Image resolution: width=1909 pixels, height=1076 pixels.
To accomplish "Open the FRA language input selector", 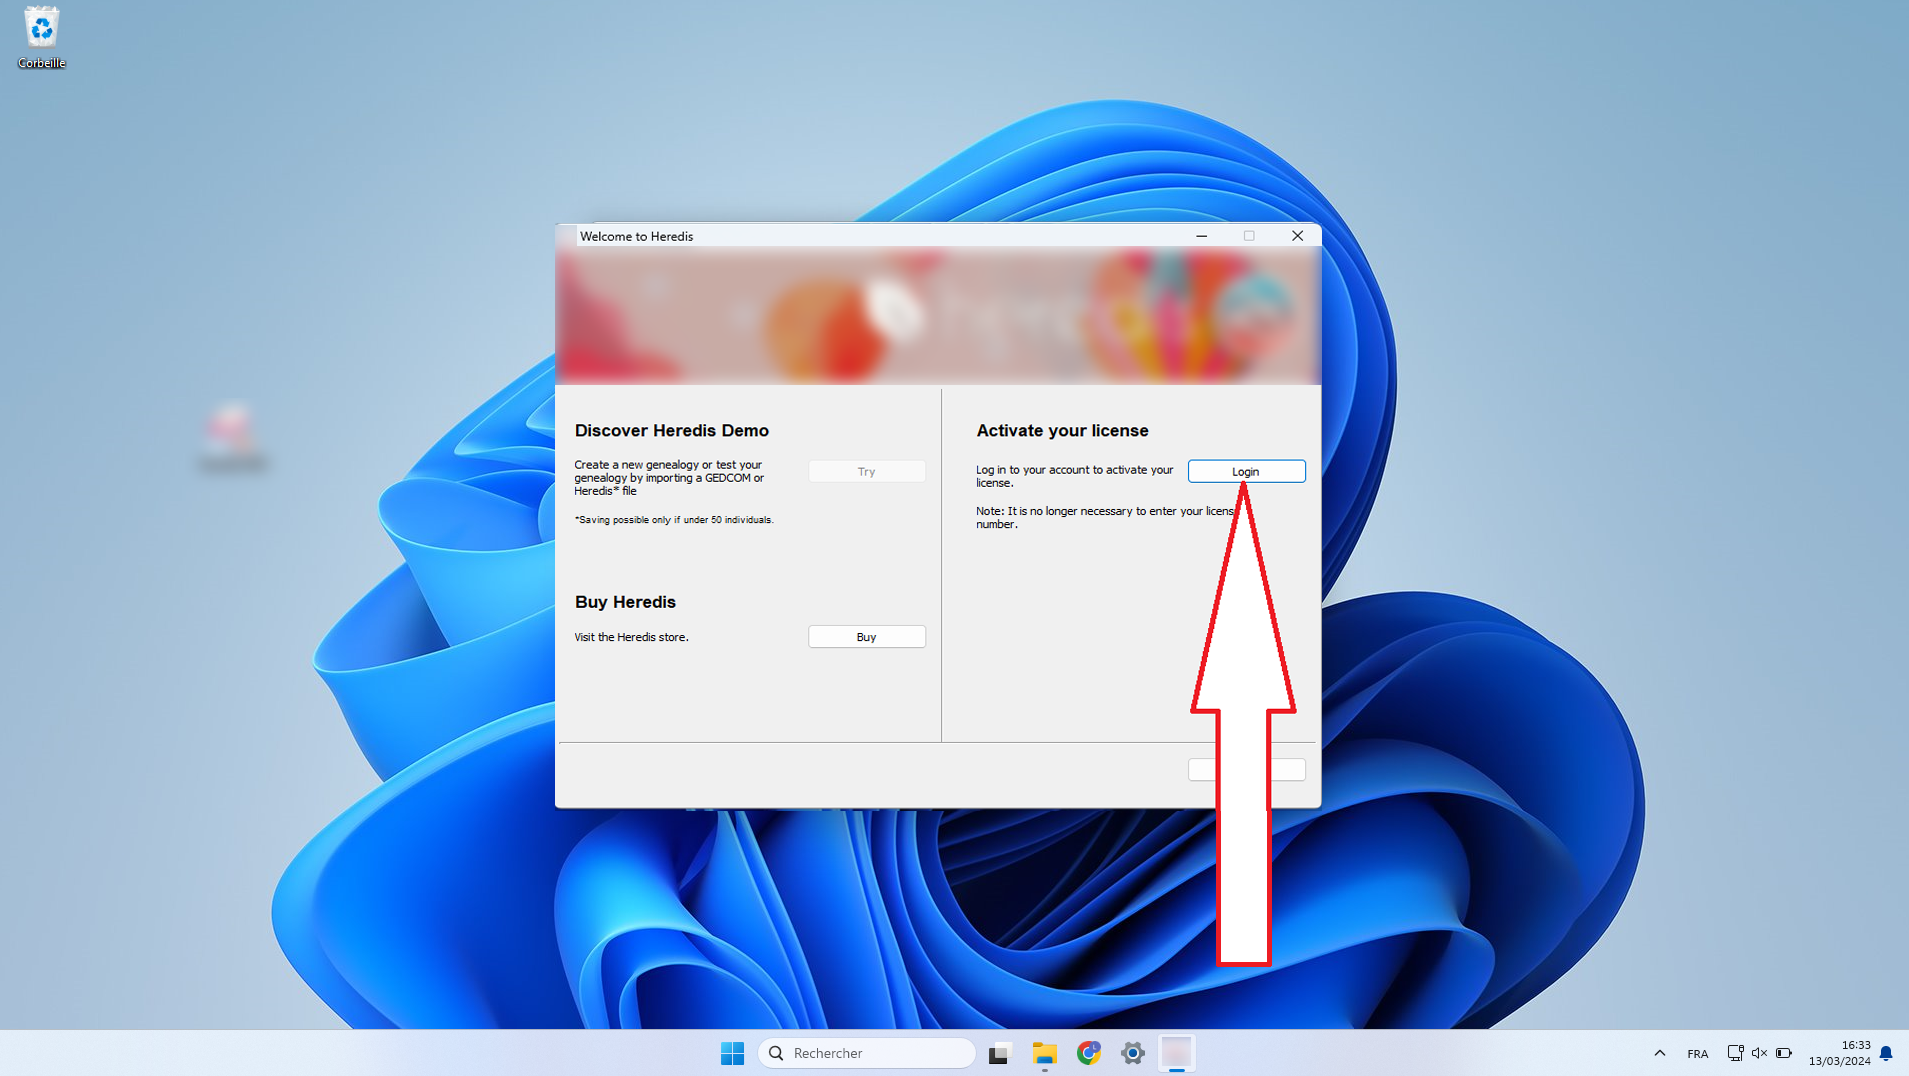I will 1697,1053.
